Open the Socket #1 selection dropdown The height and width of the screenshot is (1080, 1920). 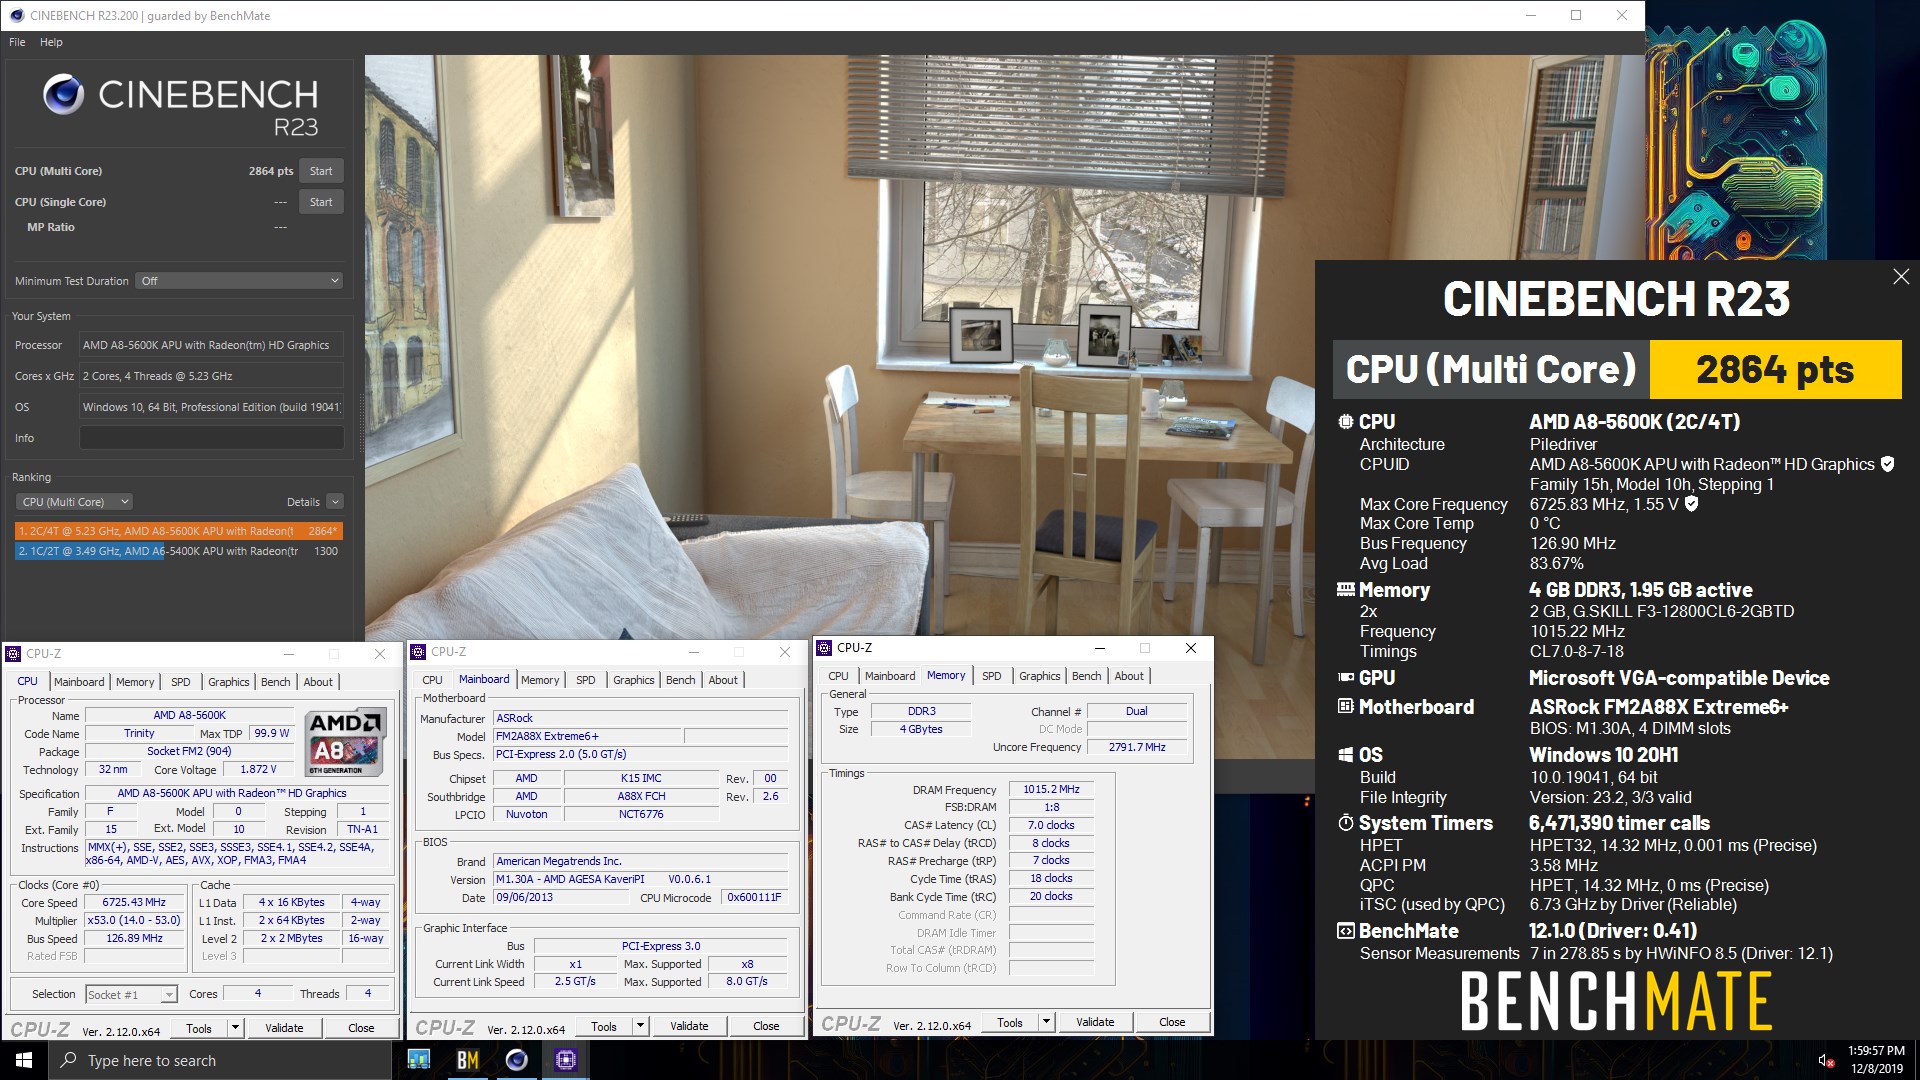(x=131, y=994)
